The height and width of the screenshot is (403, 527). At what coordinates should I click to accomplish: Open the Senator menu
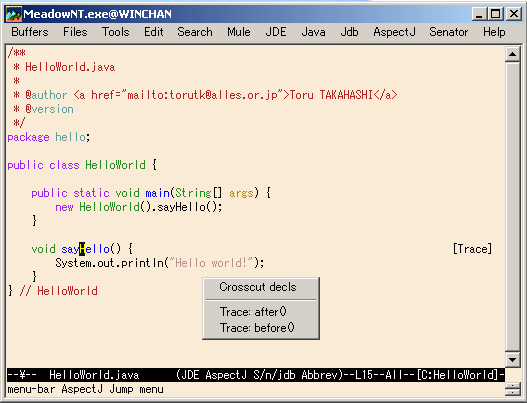click(x=449, y=32)
